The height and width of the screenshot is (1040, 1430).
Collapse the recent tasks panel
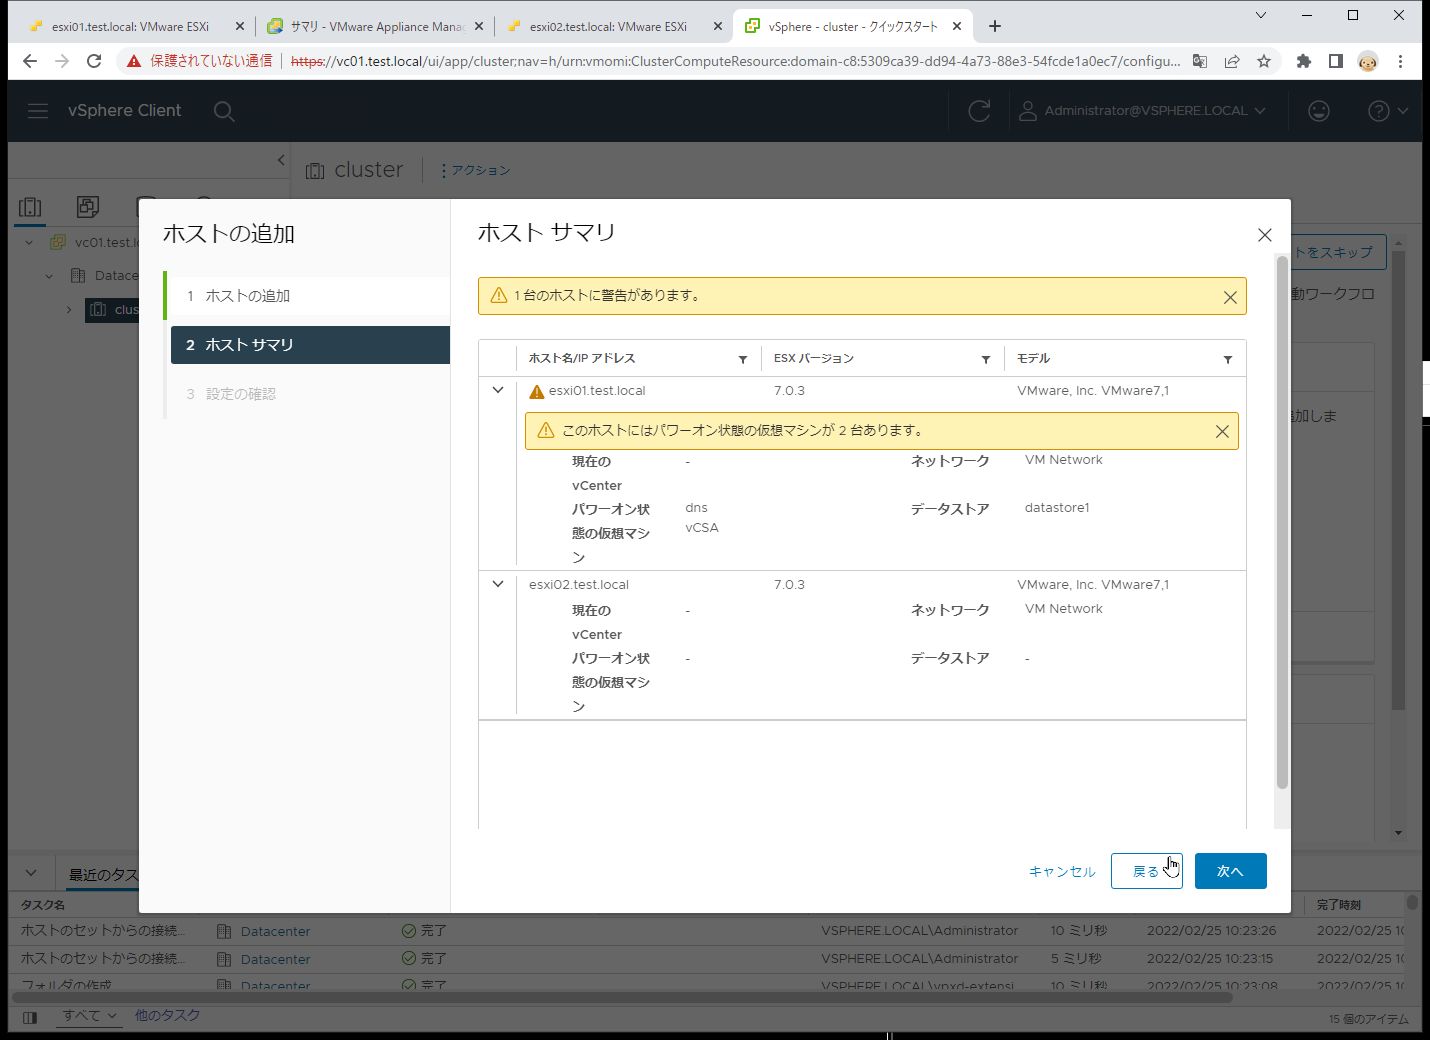[31, 873]
